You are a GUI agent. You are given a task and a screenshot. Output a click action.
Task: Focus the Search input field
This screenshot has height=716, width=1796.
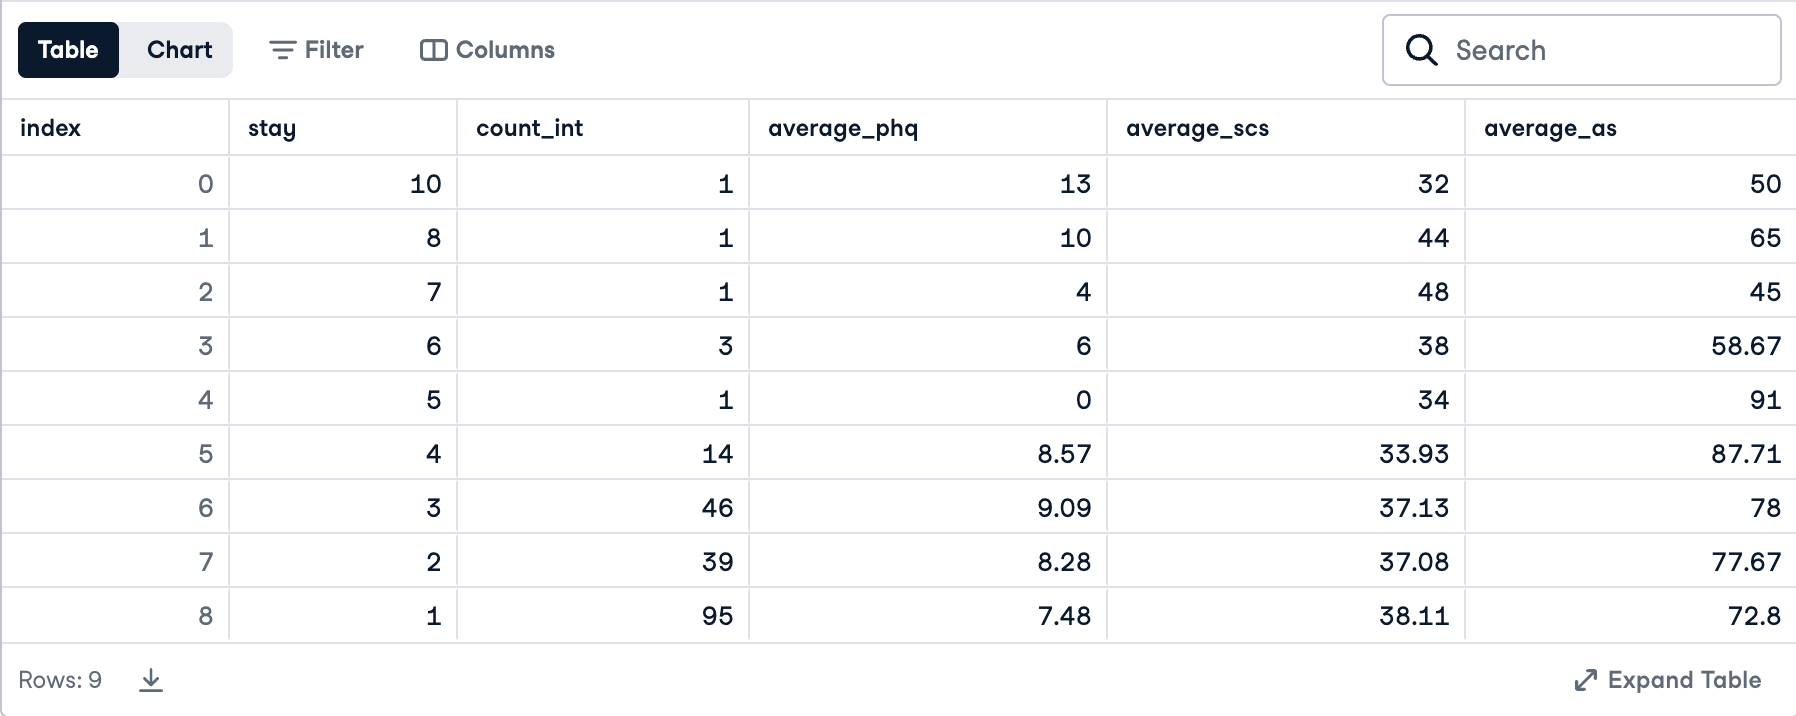tap(1582, 50)
